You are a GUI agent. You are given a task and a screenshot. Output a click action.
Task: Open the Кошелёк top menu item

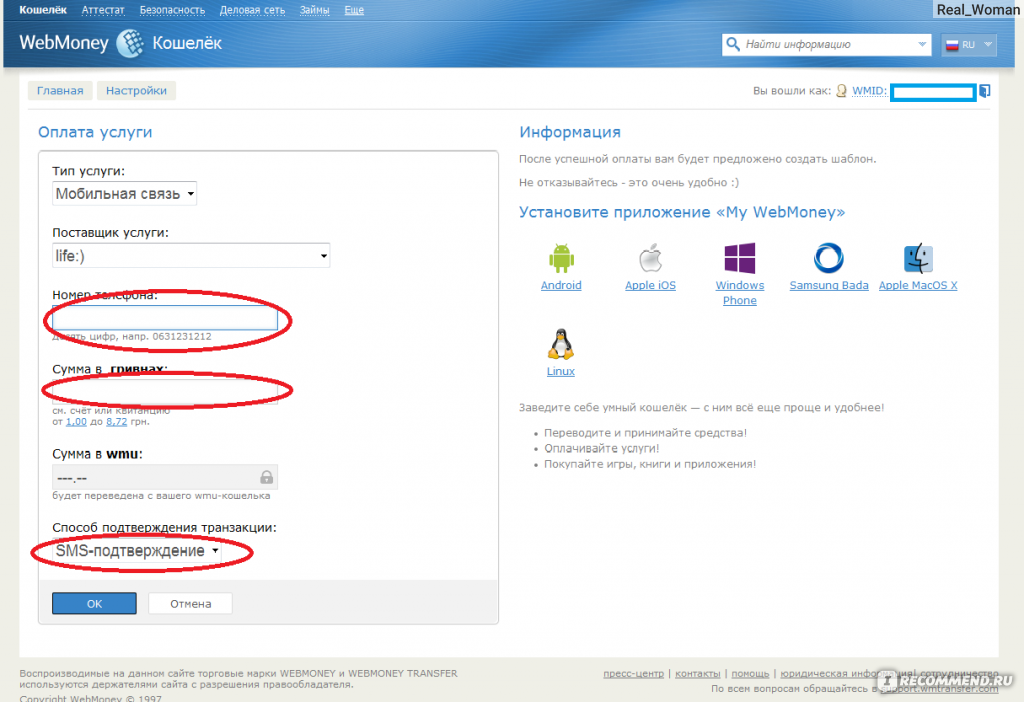click(x=43, y=10)
